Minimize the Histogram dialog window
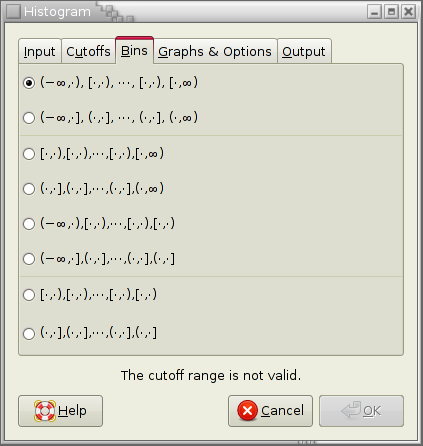This screenshot has height=446, width=423. 374,12
